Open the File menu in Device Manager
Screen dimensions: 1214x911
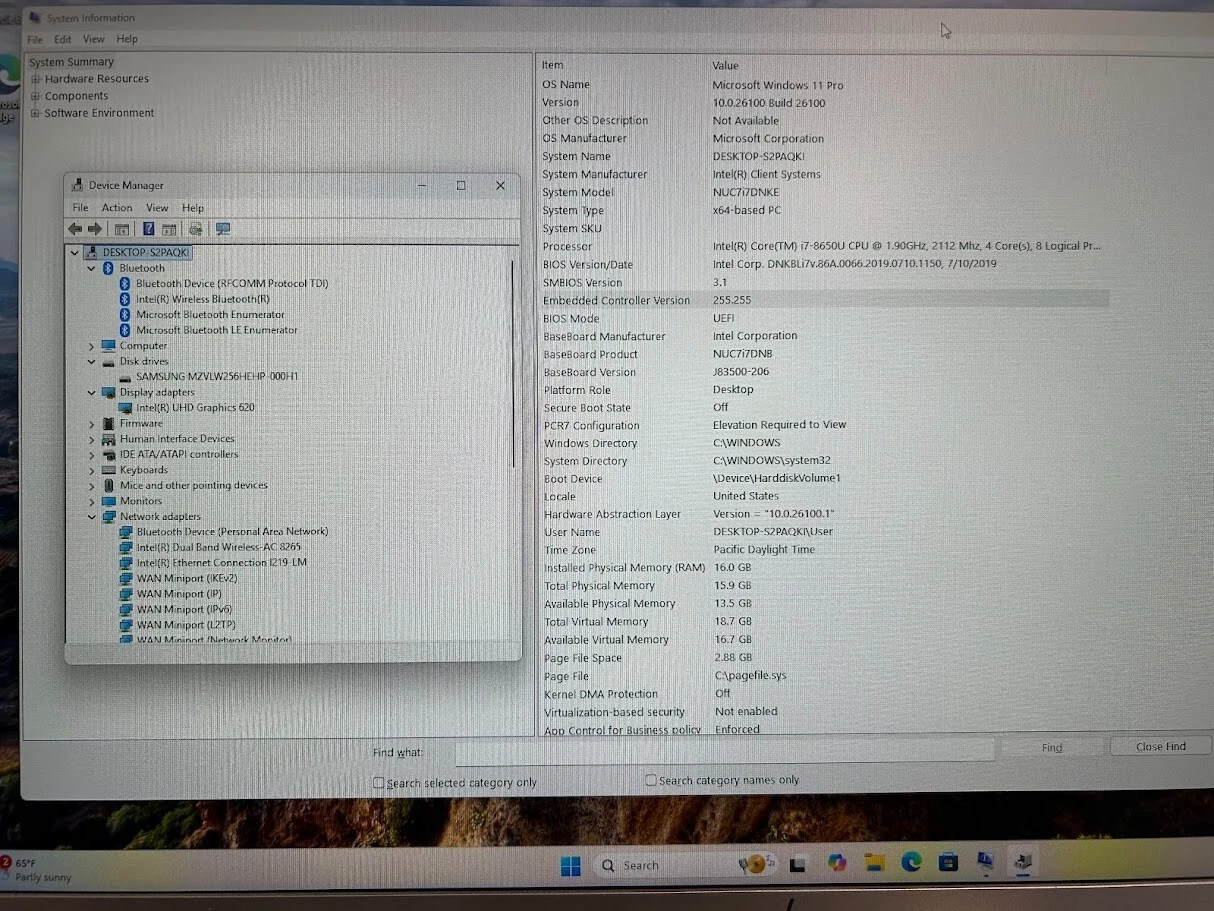[x=80, y=208]
